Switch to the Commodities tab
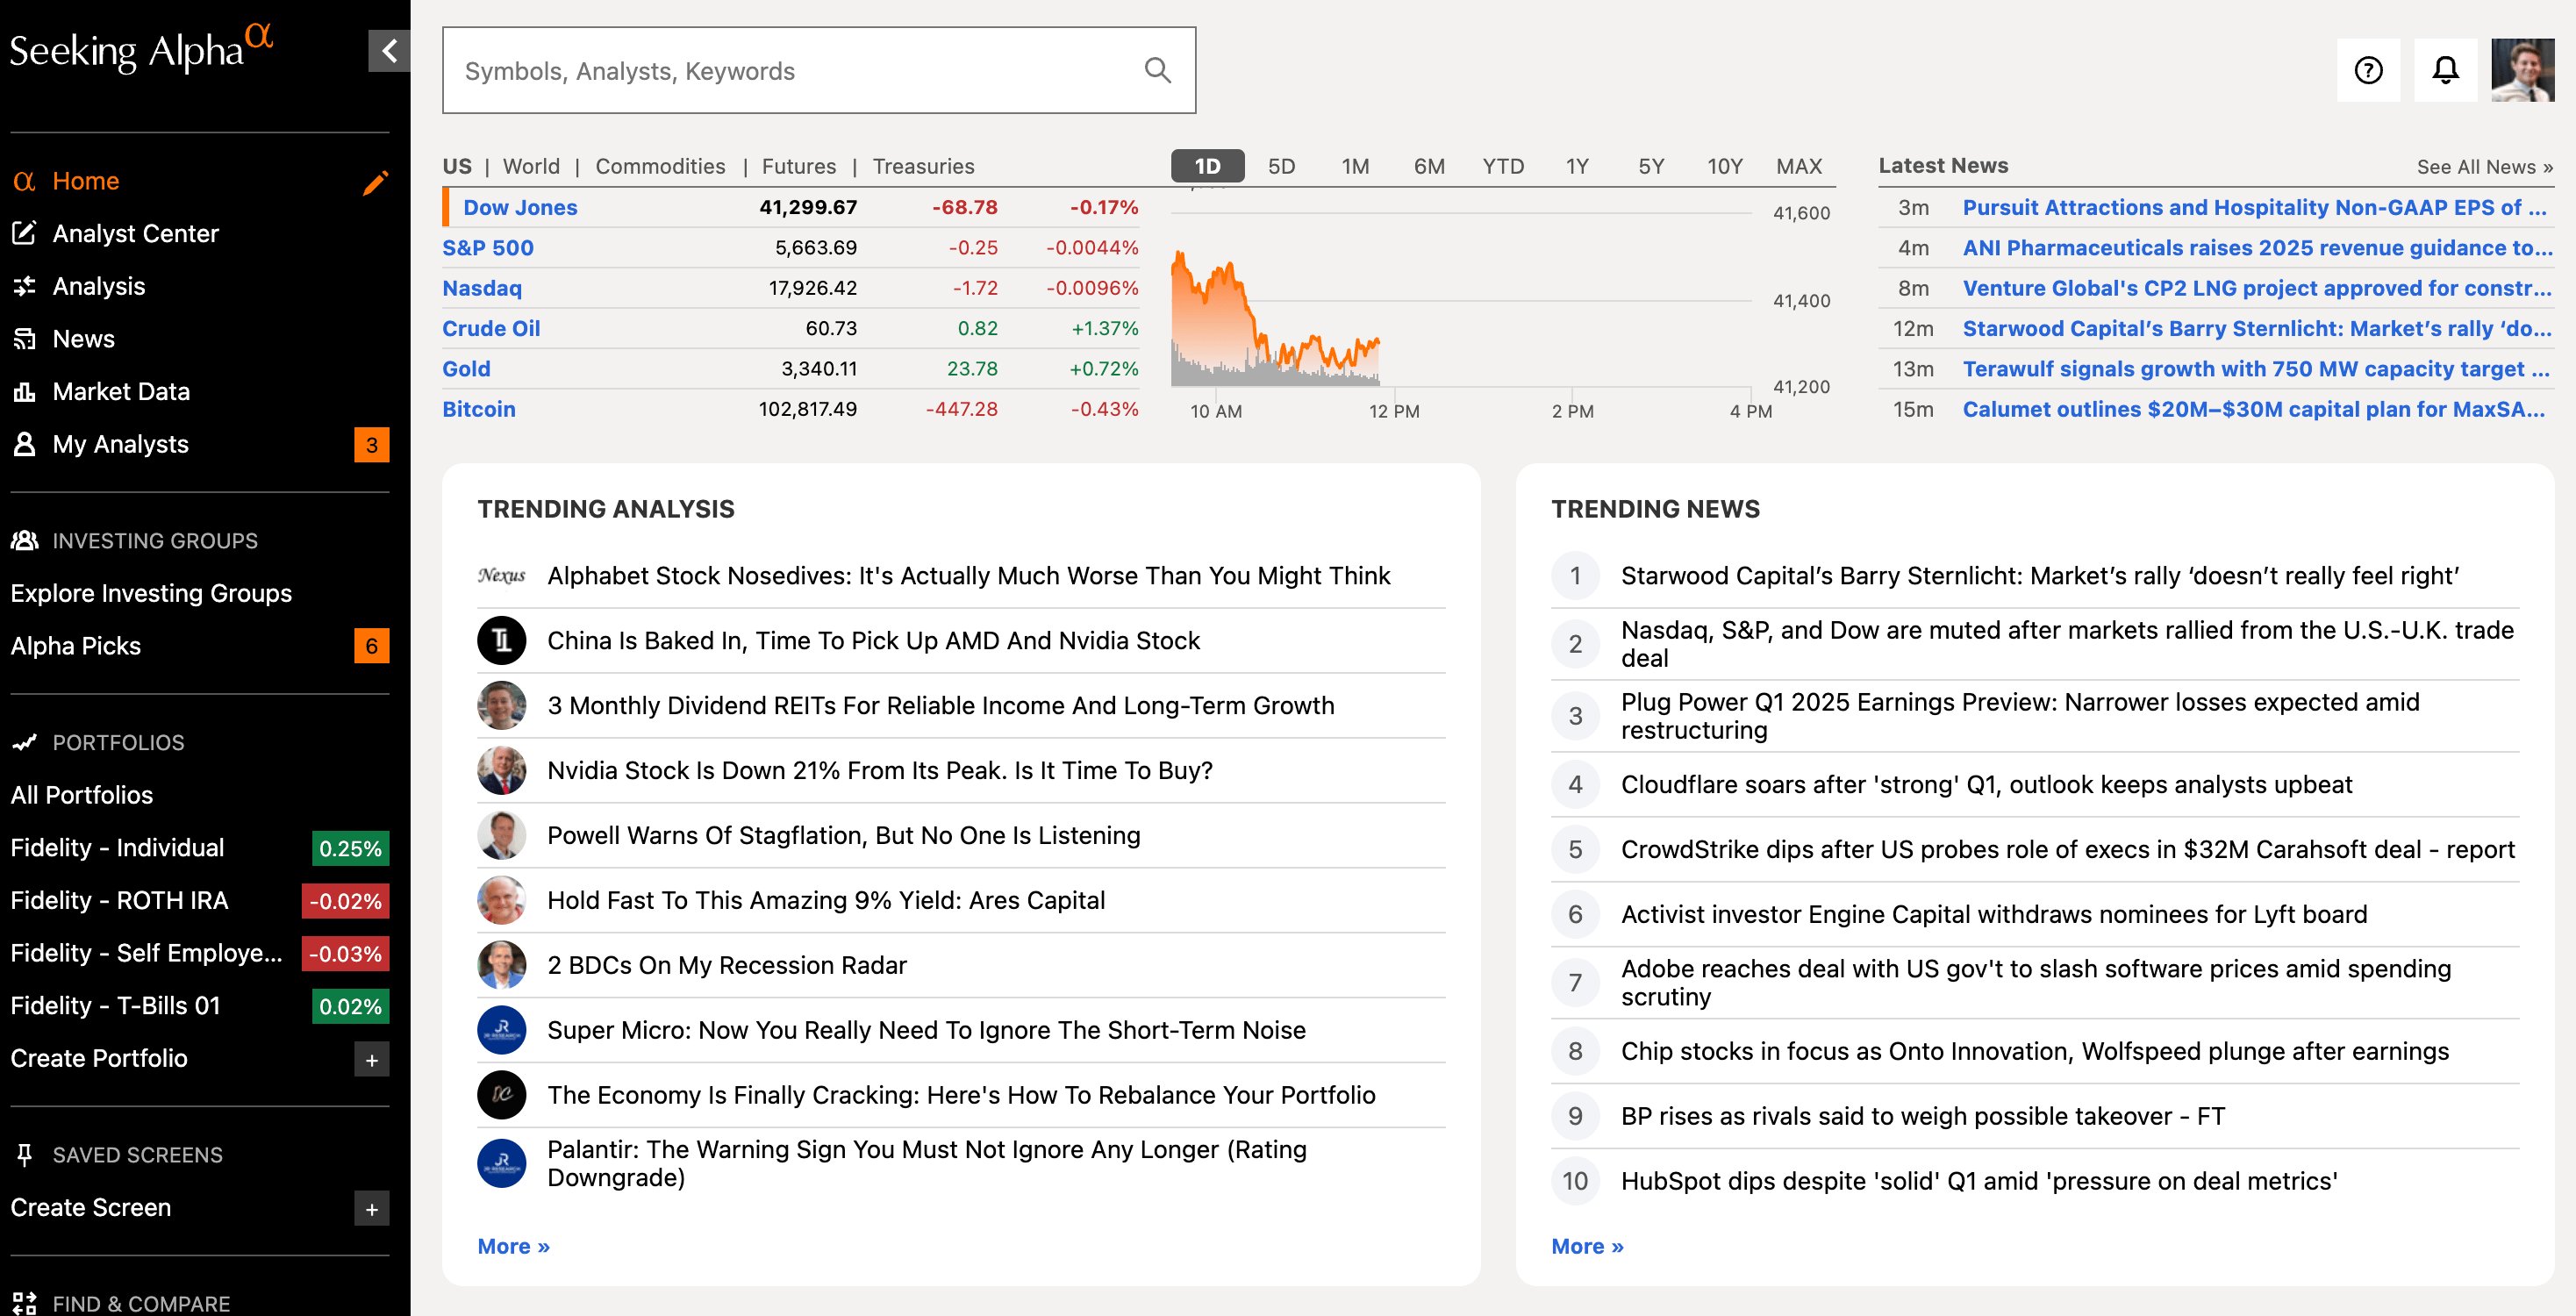 pos(660,166)
